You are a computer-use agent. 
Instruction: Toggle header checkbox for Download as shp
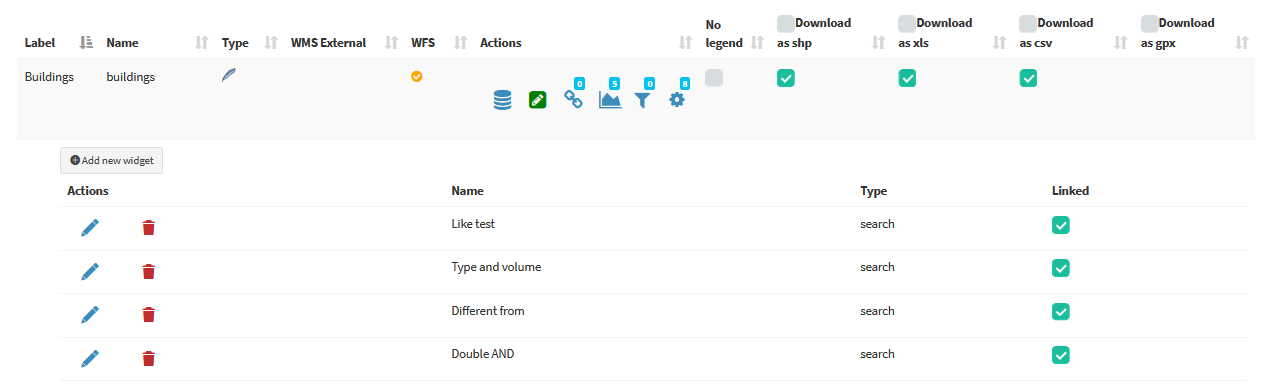[x=786, y=23]
